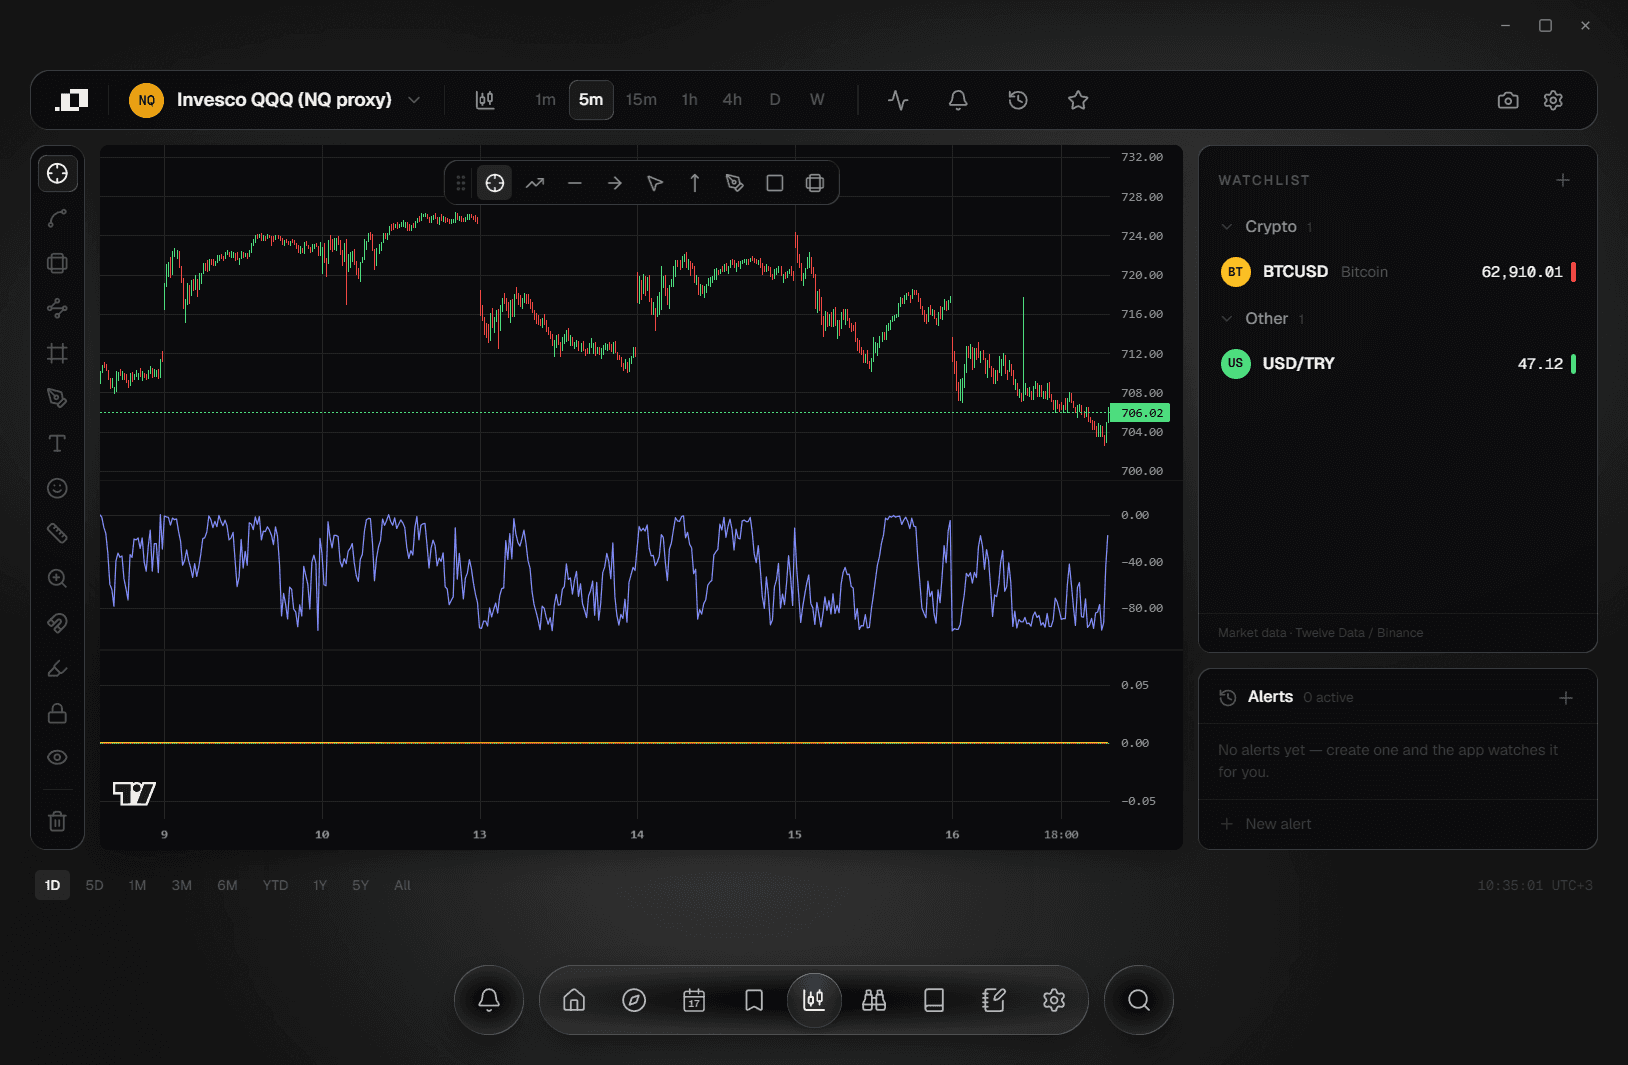Switch to 1m timeframe
The width and height of the screenshot is (1628, 1065).
[x=545, y=100]
